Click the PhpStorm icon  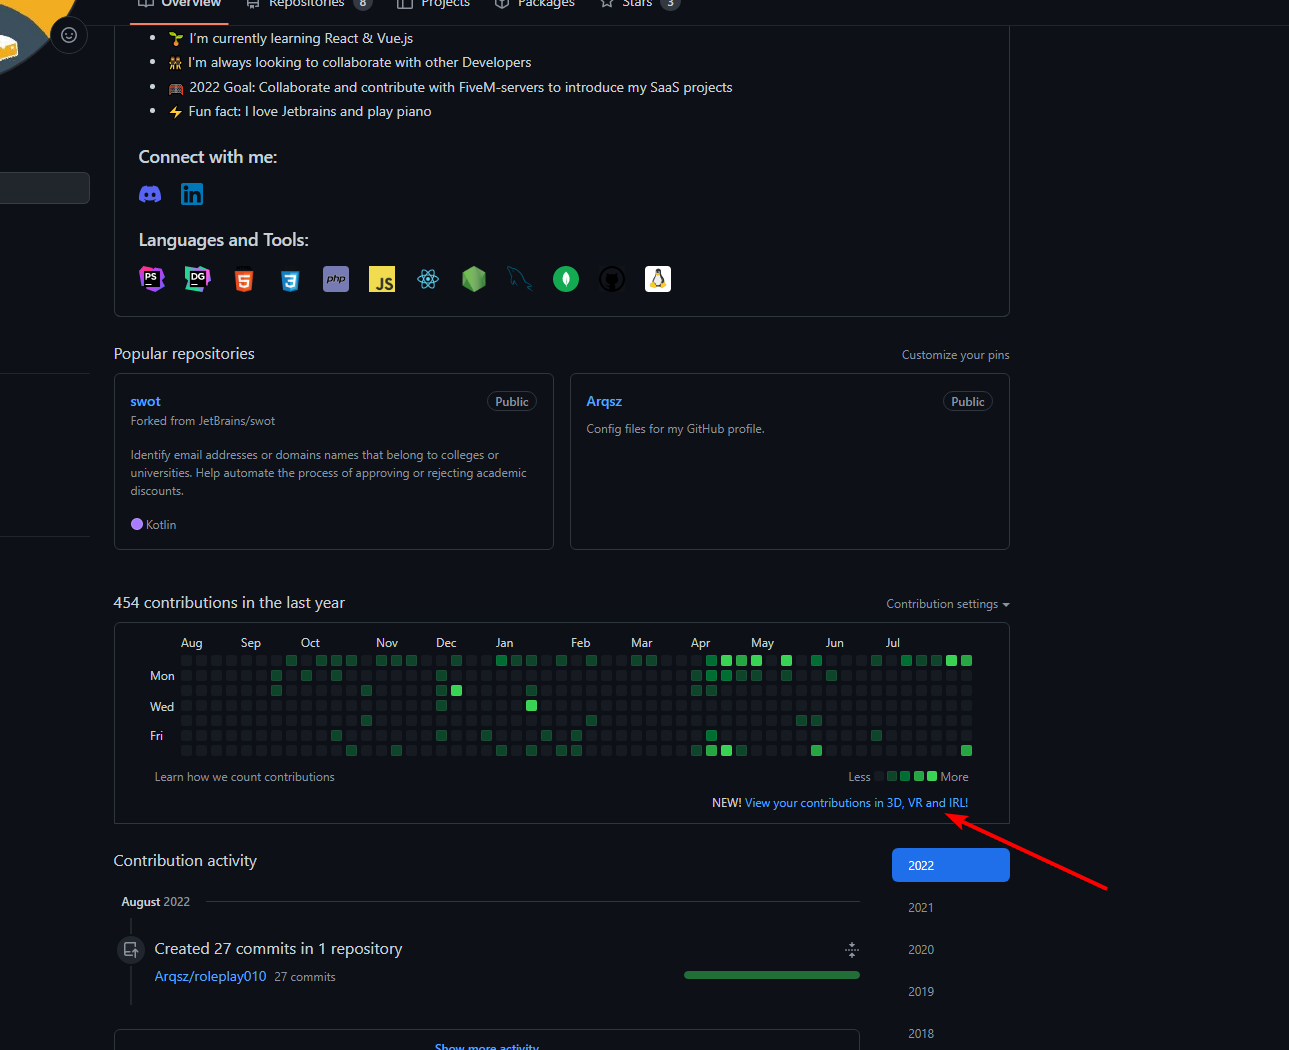(x=151, y=279)
